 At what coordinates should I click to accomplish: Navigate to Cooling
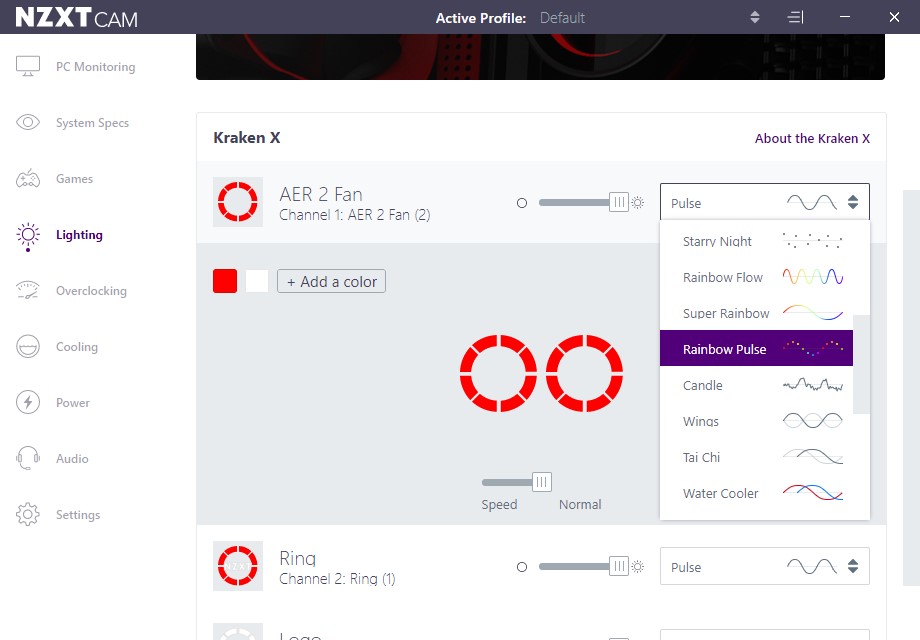point(77,347)
